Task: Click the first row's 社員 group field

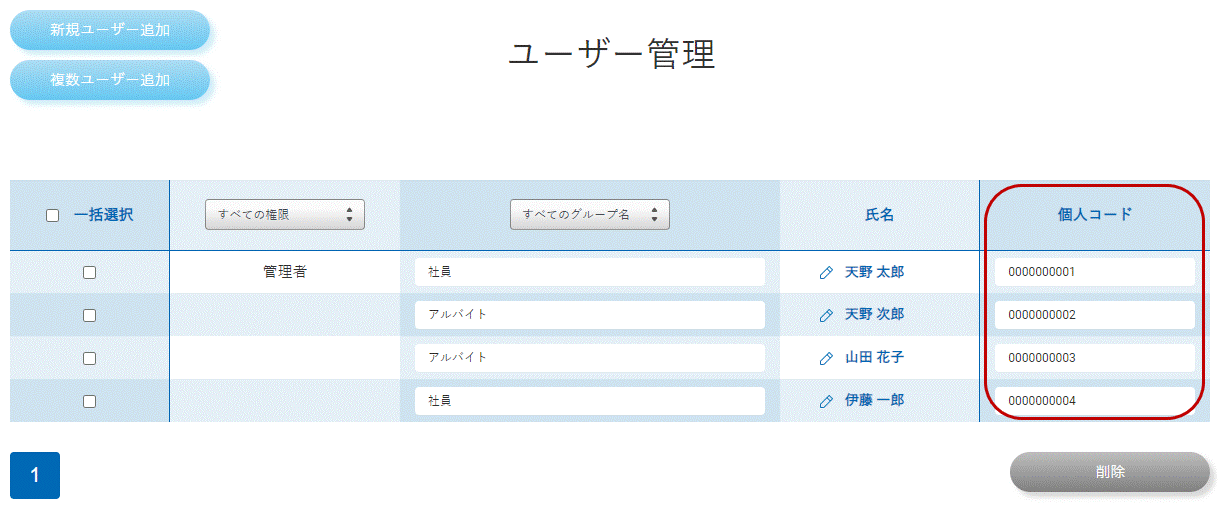Action: [x=590, y=272]
